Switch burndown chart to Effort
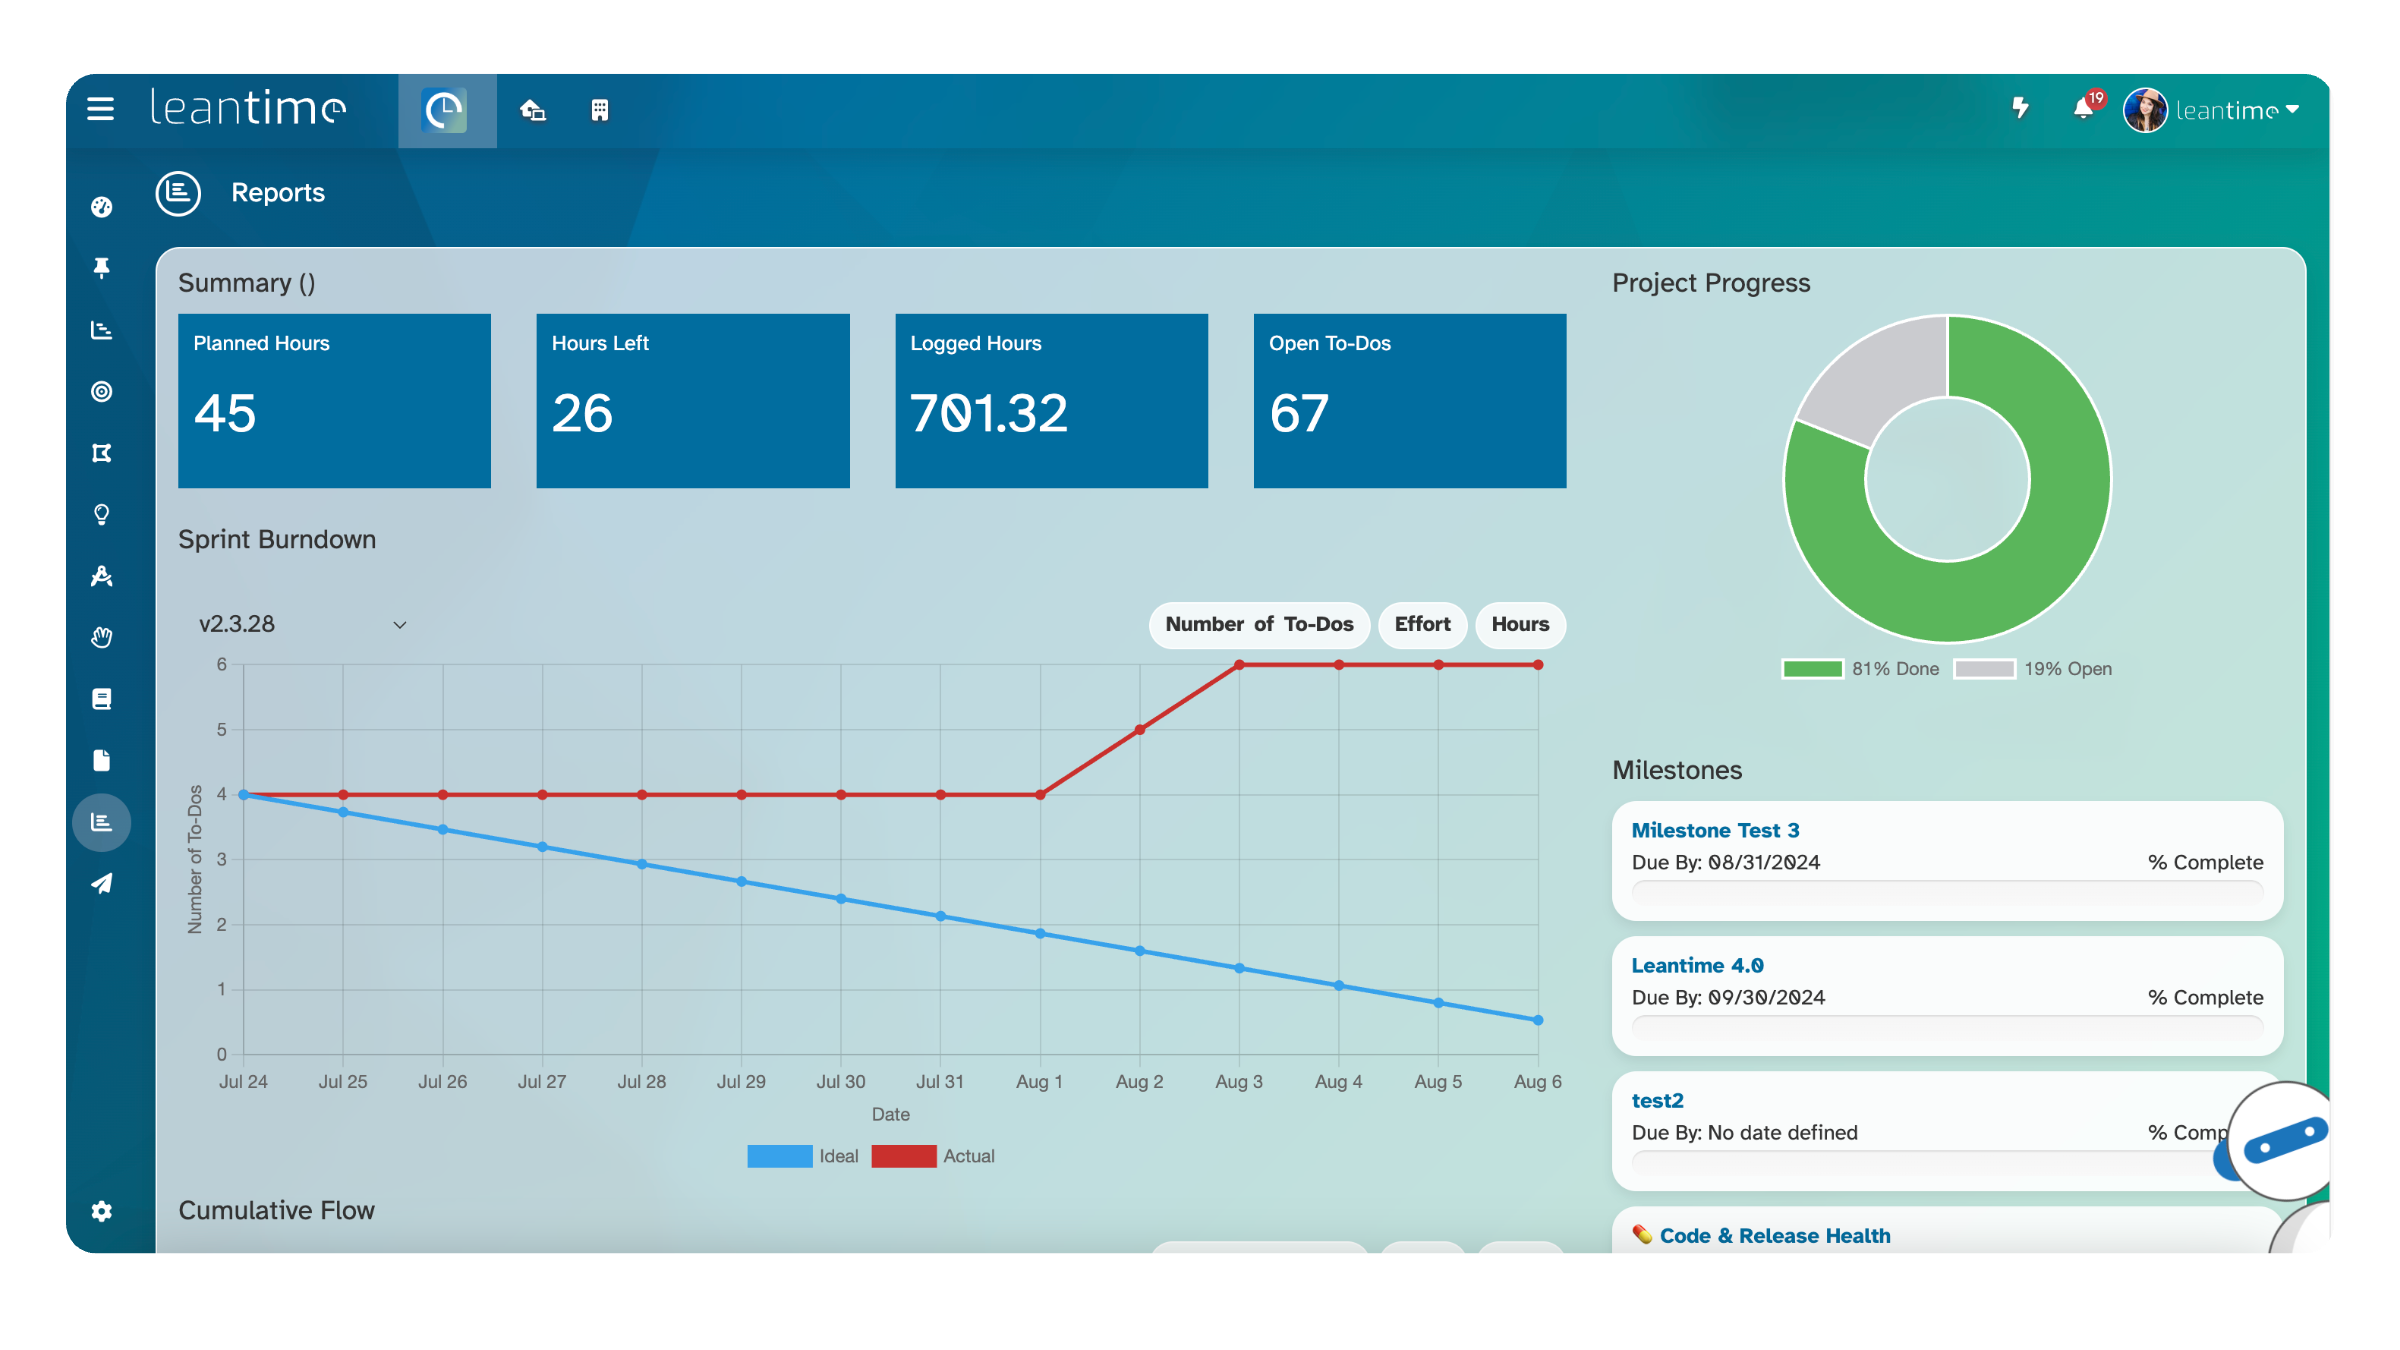 pyautogui.click(x=1422, y=625)
